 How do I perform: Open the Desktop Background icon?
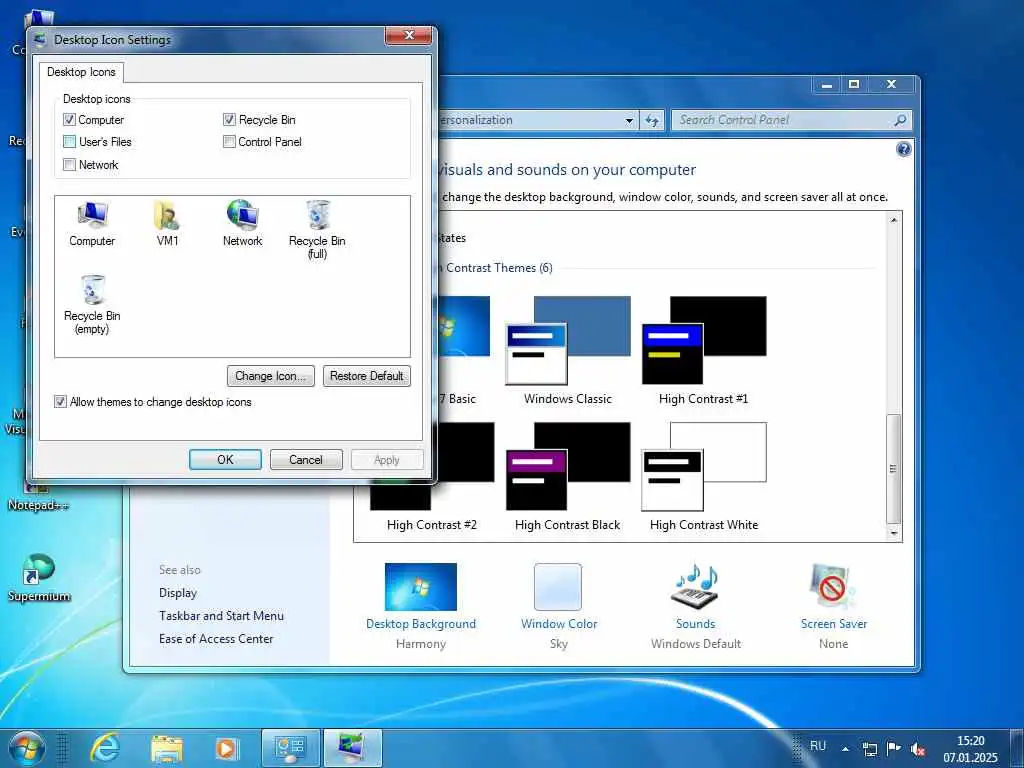421,586
